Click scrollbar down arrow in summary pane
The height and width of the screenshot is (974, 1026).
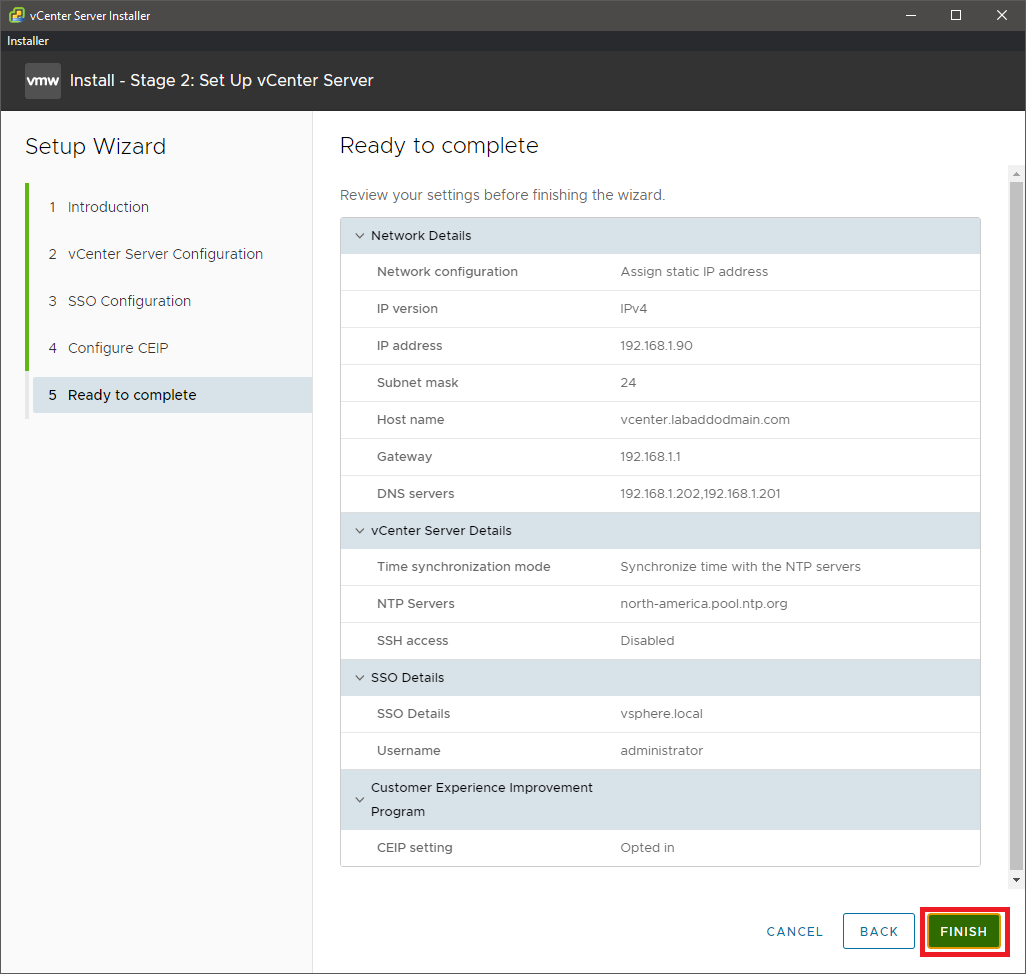1016,880
